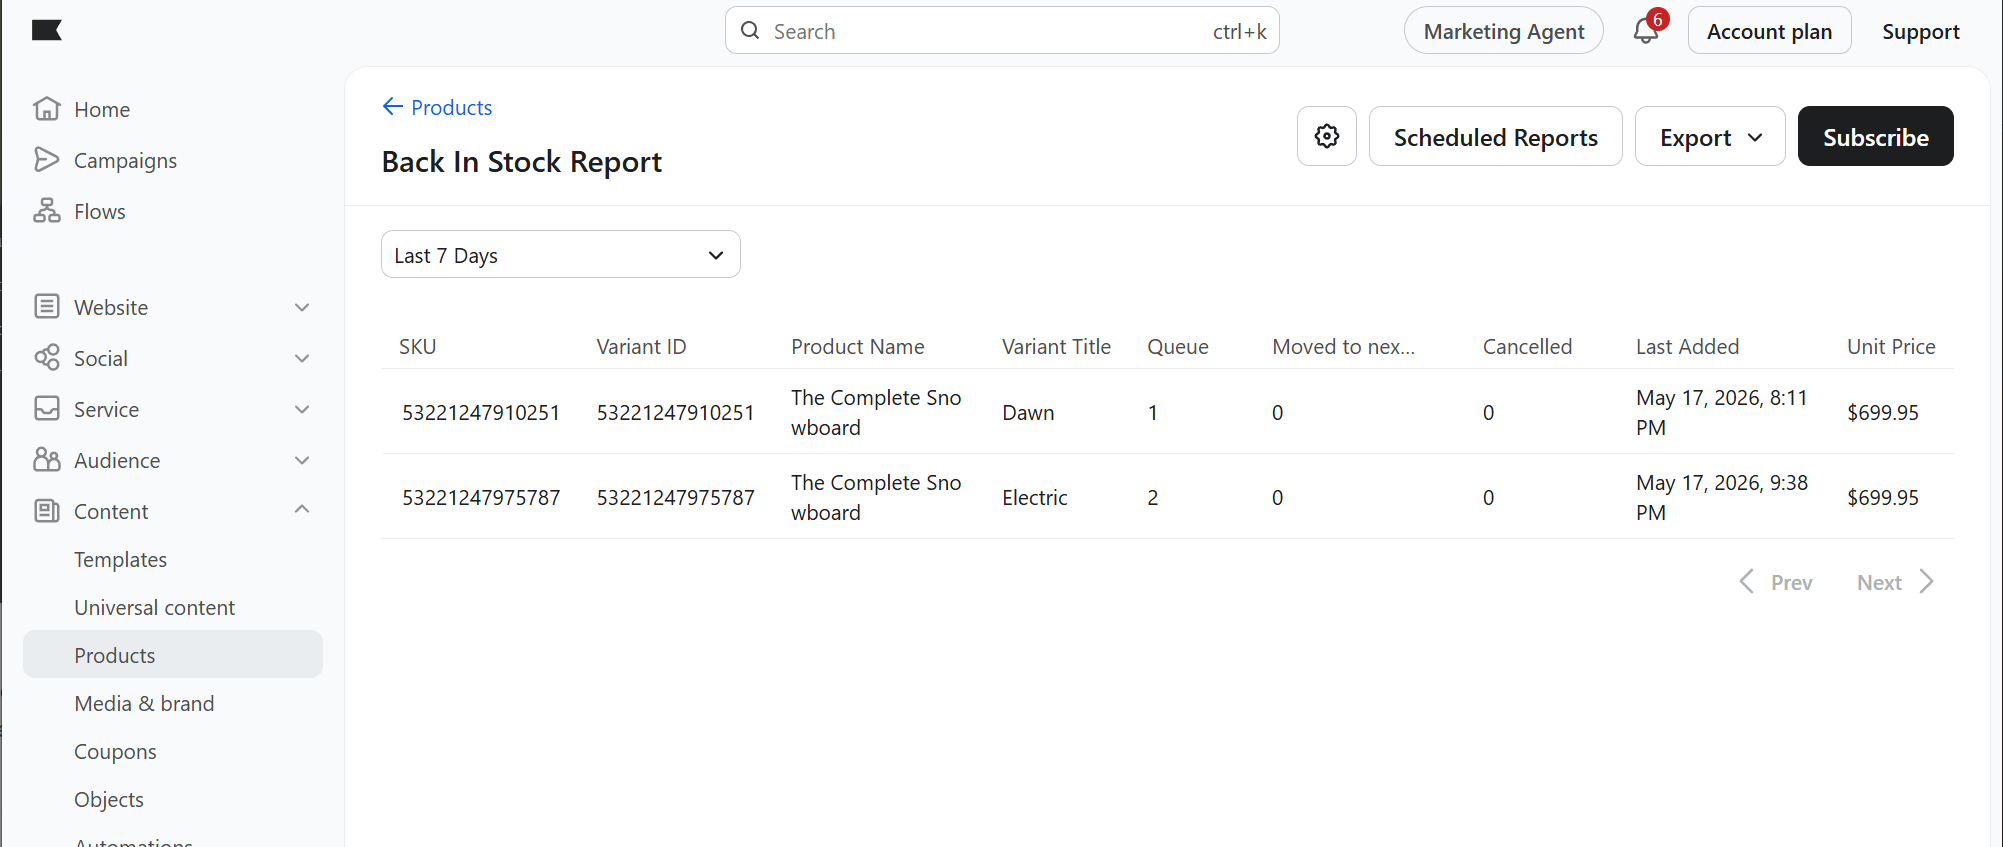Click the Unit Price column header
Screen dimensions: 2003x847
tap(1891, 346)
